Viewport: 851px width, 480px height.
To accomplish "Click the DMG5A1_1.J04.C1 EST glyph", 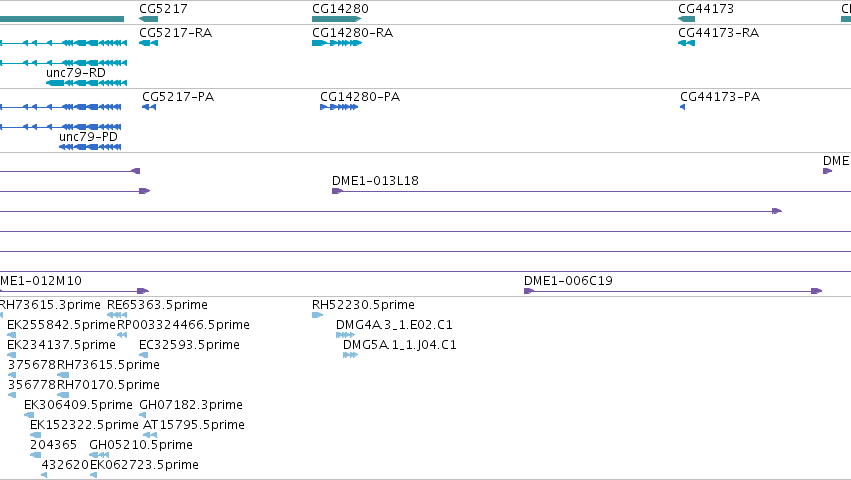I will coord(350,355).
